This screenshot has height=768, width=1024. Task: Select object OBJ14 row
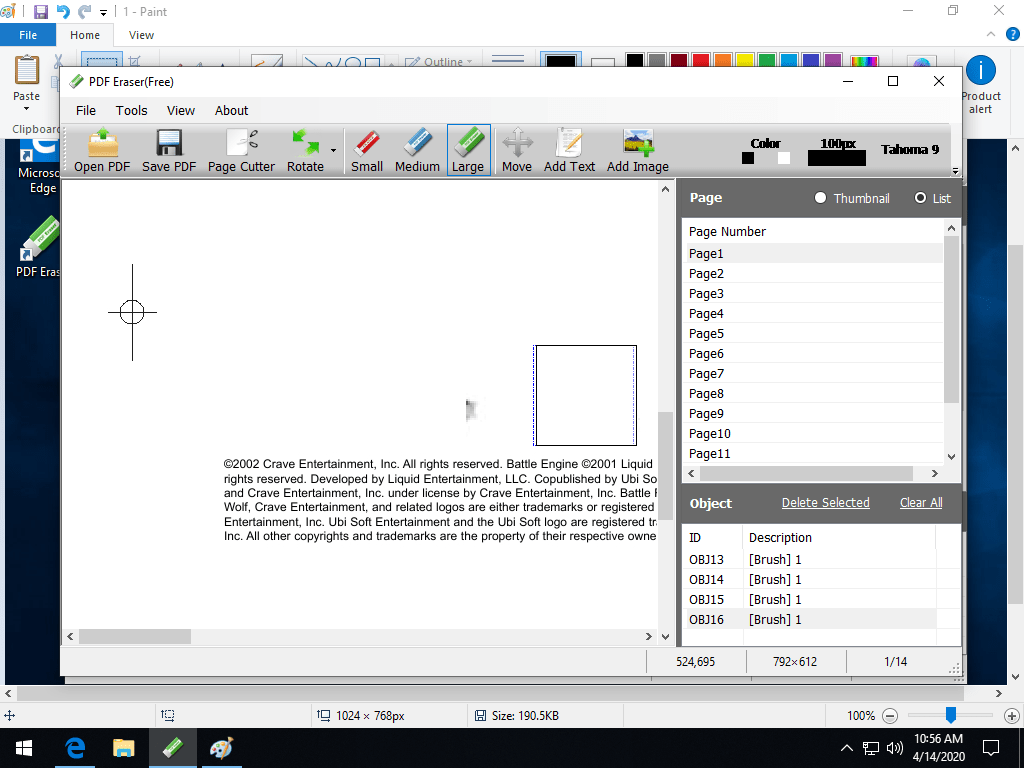[810, 580]
